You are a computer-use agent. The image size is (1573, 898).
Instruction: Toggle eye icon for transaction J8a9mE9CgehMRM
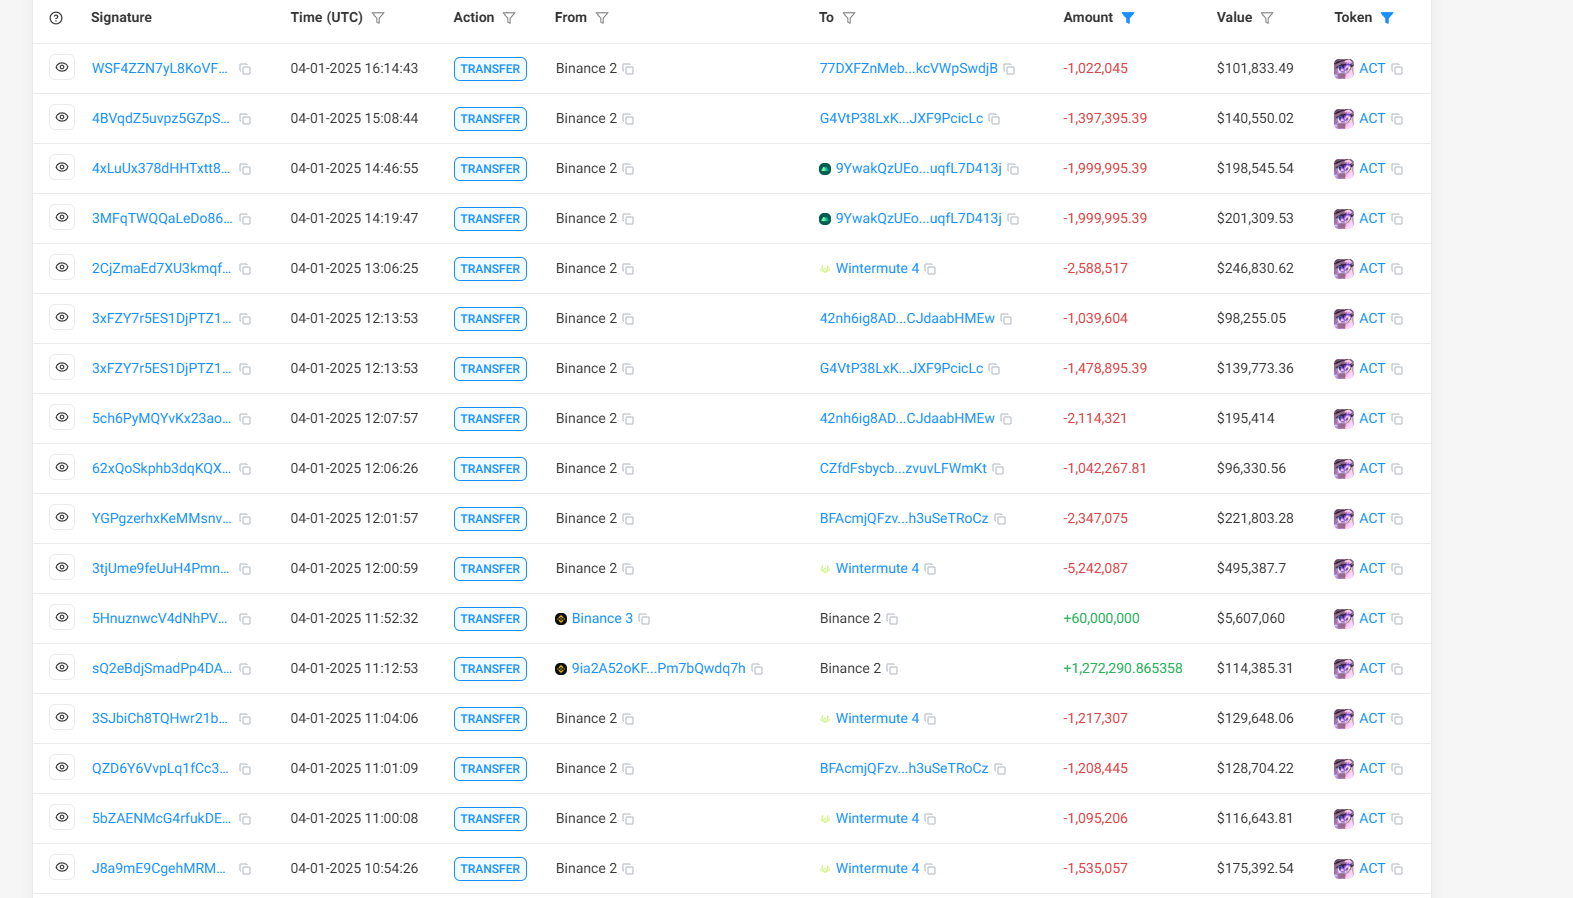point(62,868)
